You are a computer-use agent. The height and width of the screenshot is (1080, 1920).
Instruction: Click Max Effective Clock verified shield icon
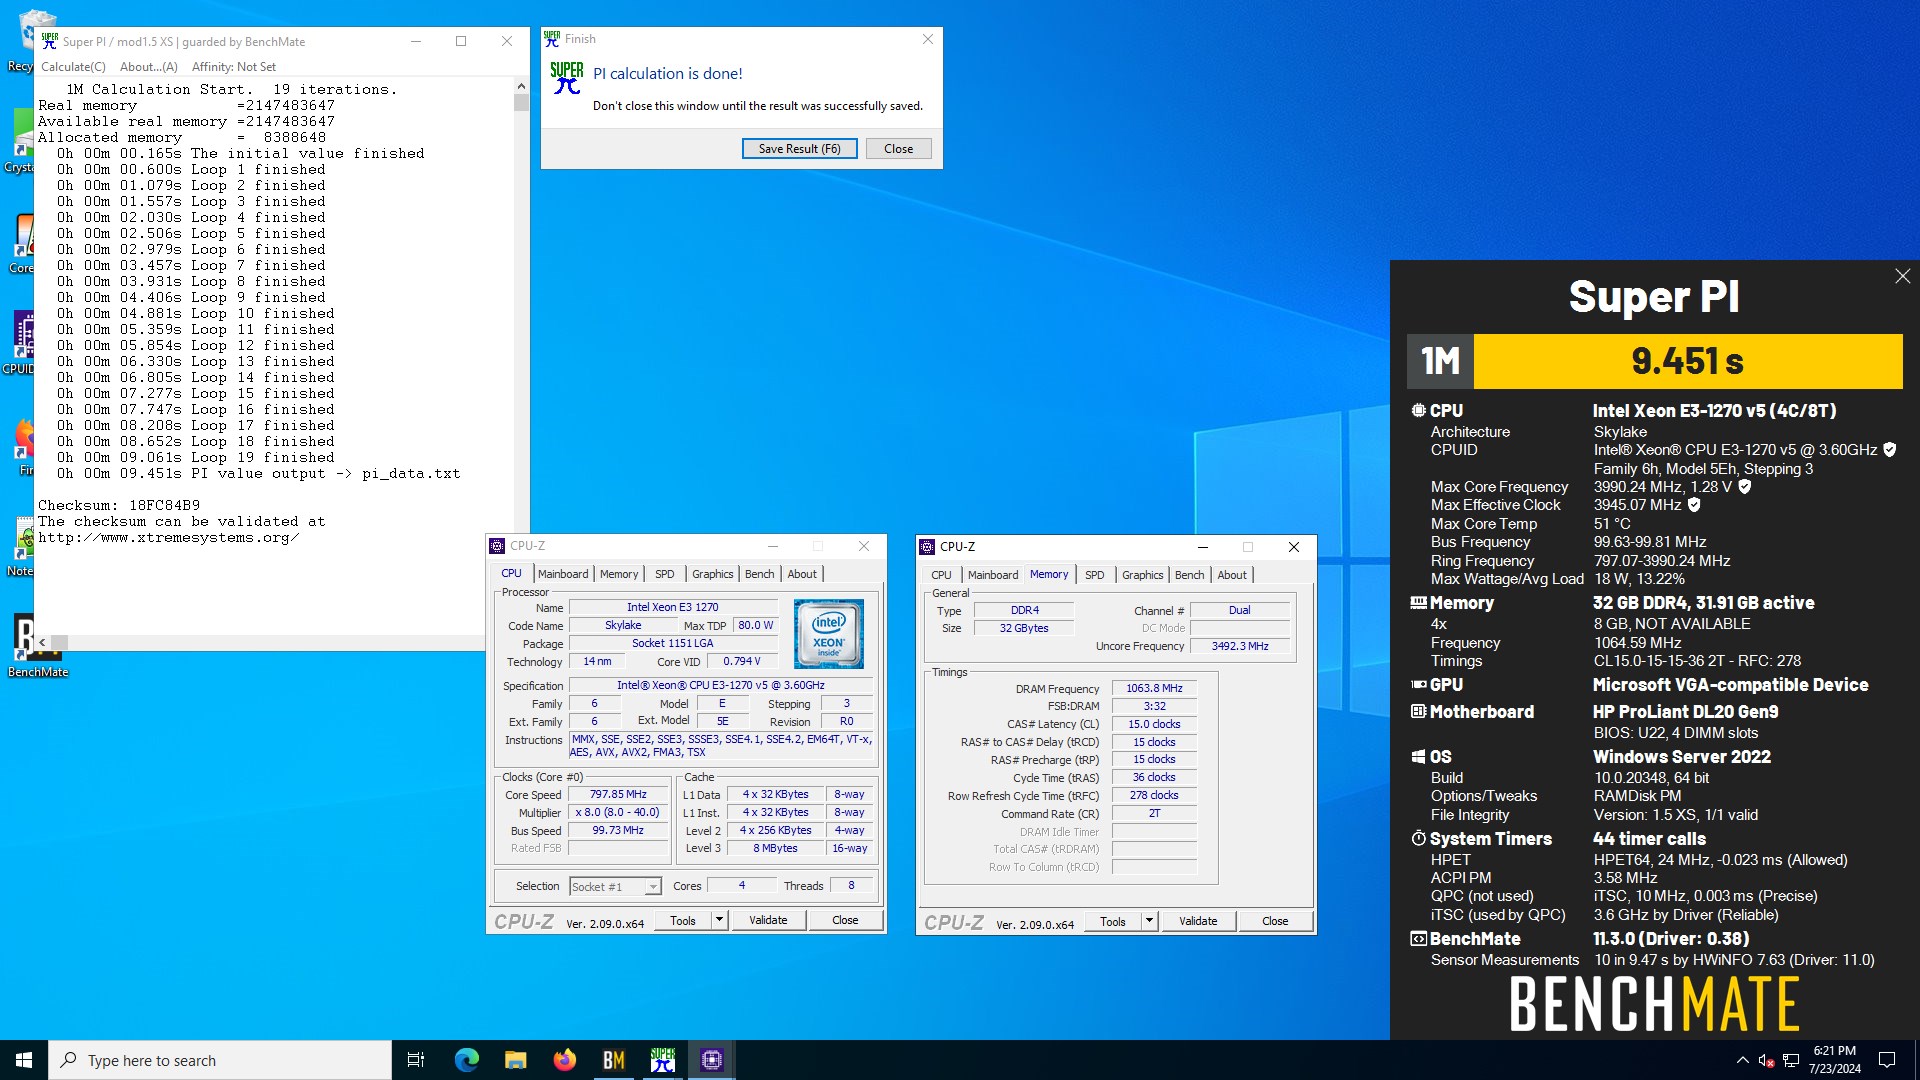click(1694, 505)
